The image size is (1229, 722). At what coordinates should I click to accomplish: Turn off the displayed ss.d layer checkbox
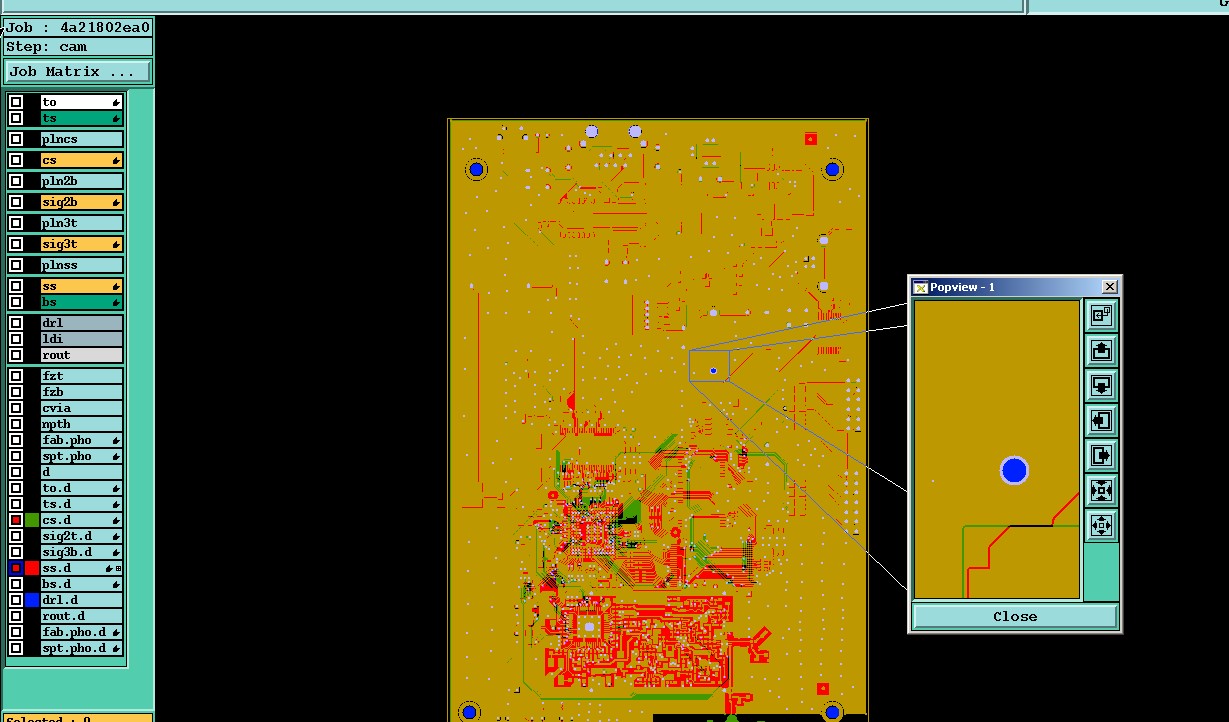pos(16,568)
